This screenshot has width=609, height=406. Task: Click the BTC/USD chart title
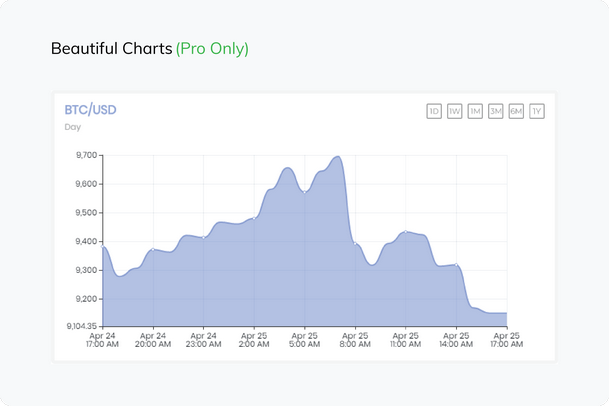(90, 109)
